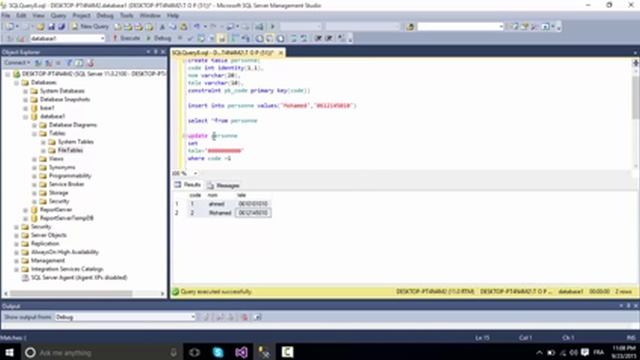
Task: Click the Open File folder icon in toolbar
Action: point(40,27)
